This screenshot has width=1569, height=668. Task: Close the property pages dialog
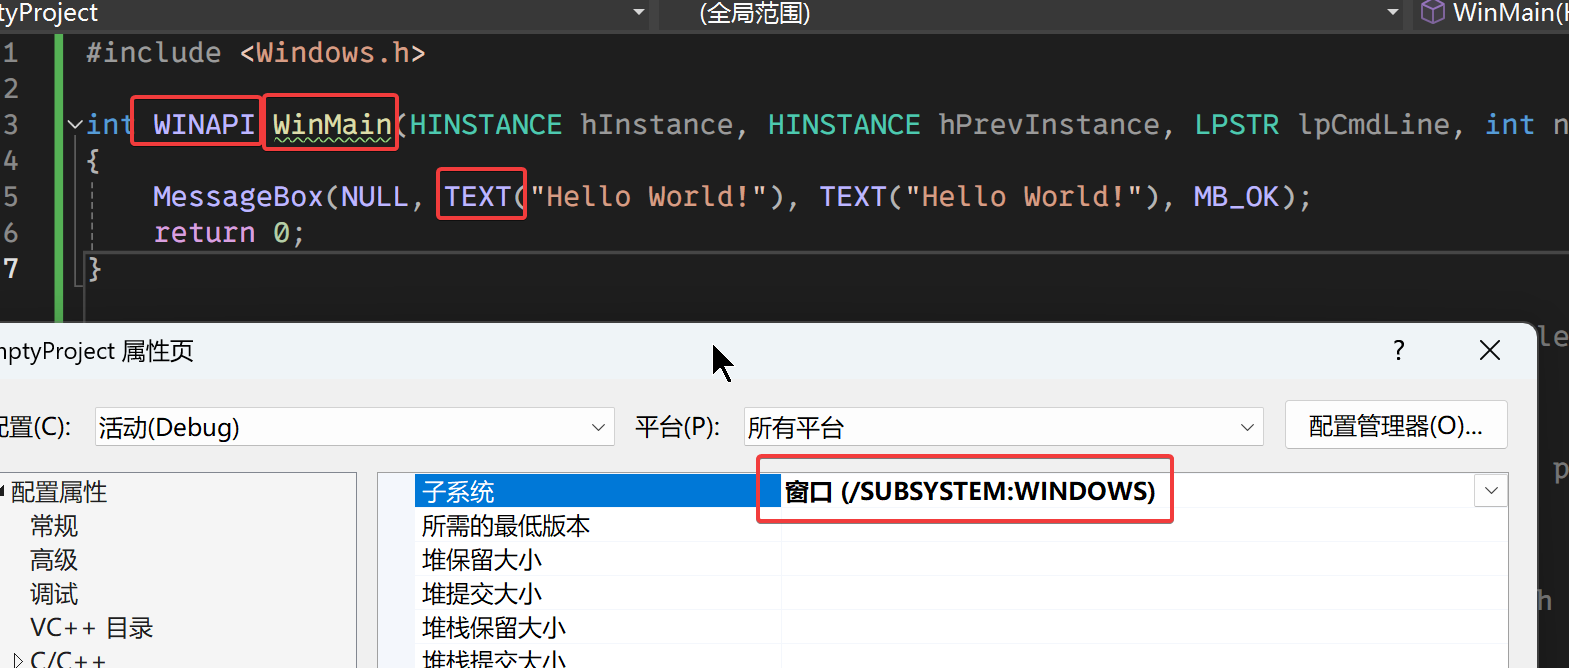(1489, 350)
